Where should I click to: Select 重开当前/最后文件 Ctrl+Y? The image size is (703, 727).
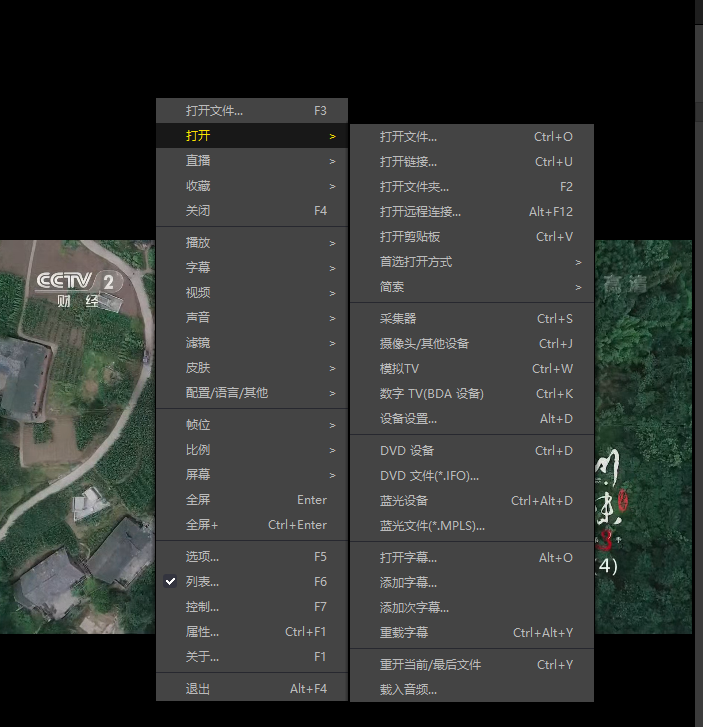[x=472, y=665]
